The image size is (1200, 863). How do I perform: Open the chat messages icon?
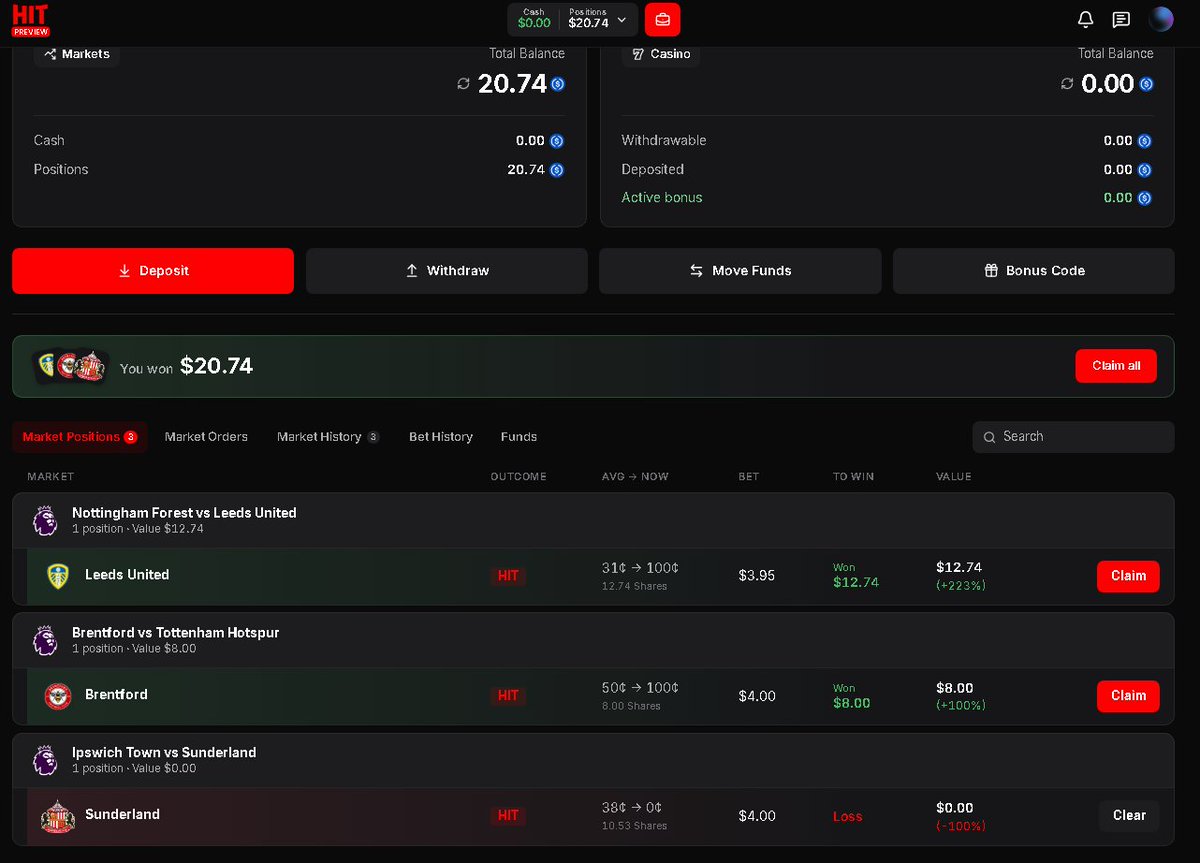click(1121, 19)
